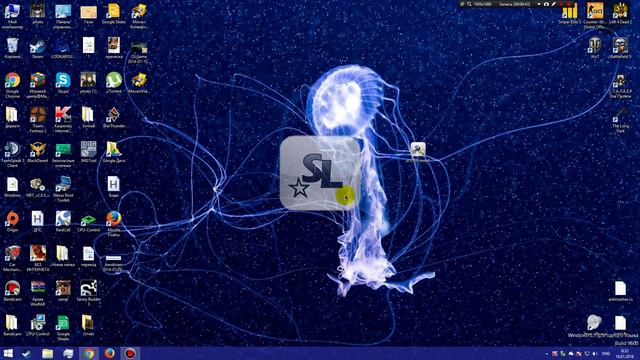
Task: Open File Explorer from the taskbar
Action: click(x=48, y=353)
